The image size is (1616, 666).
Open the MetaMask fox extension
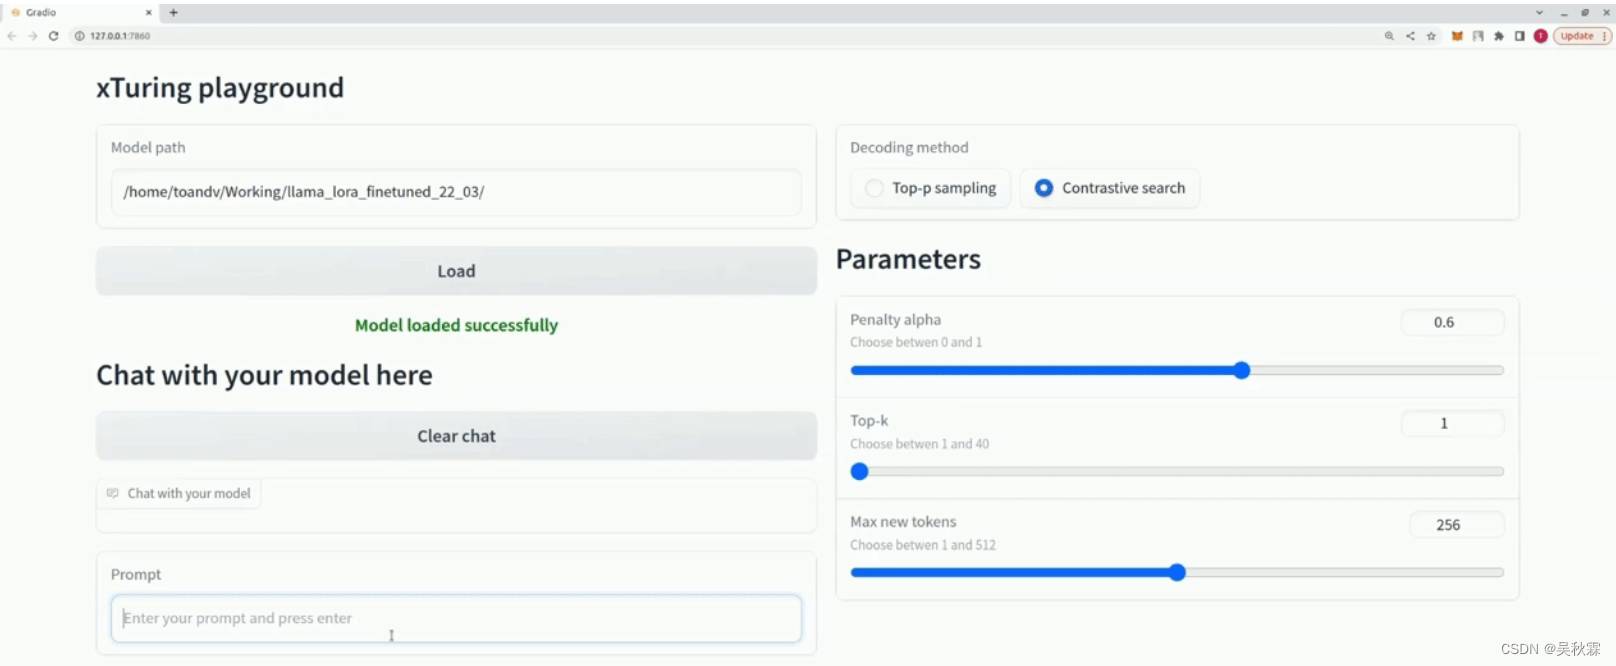pos(1457,36)
